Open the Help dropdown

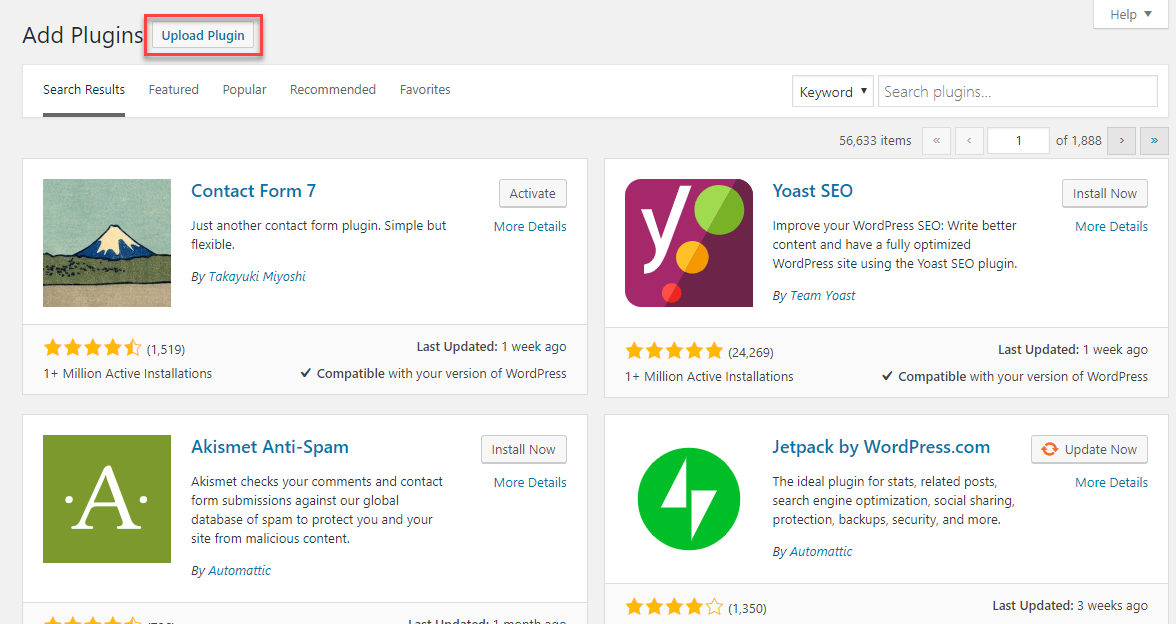pos(1130,14)
